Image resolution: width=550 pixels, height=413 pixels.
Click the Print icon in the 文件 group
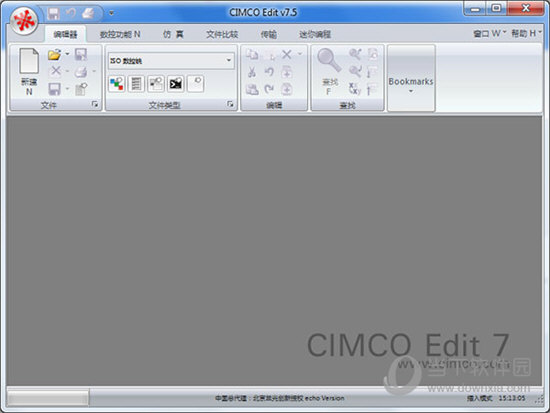click(x=81, y=72)
